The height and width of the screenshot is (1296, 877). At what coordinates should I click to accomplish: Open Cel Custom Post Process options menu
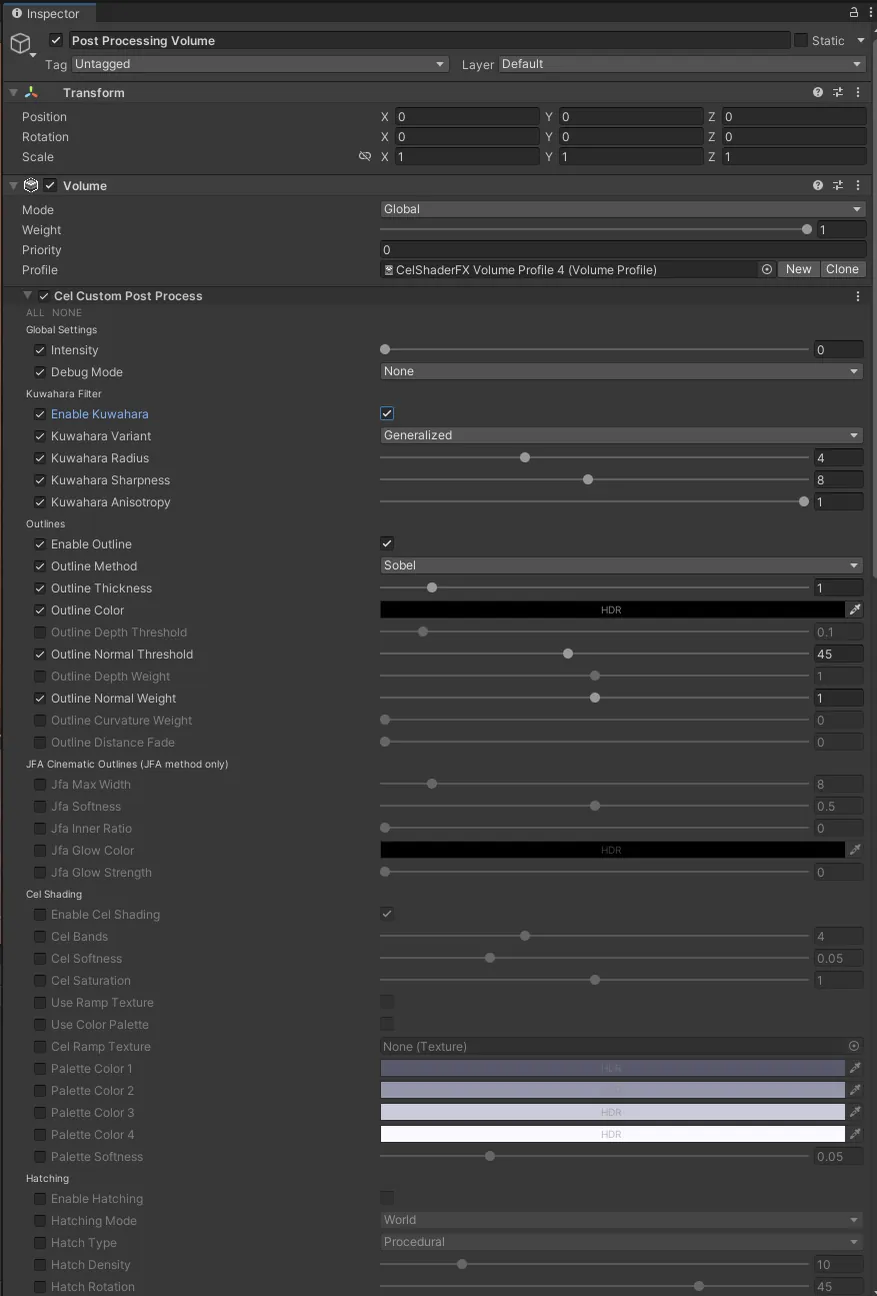(x=858, y=296)
